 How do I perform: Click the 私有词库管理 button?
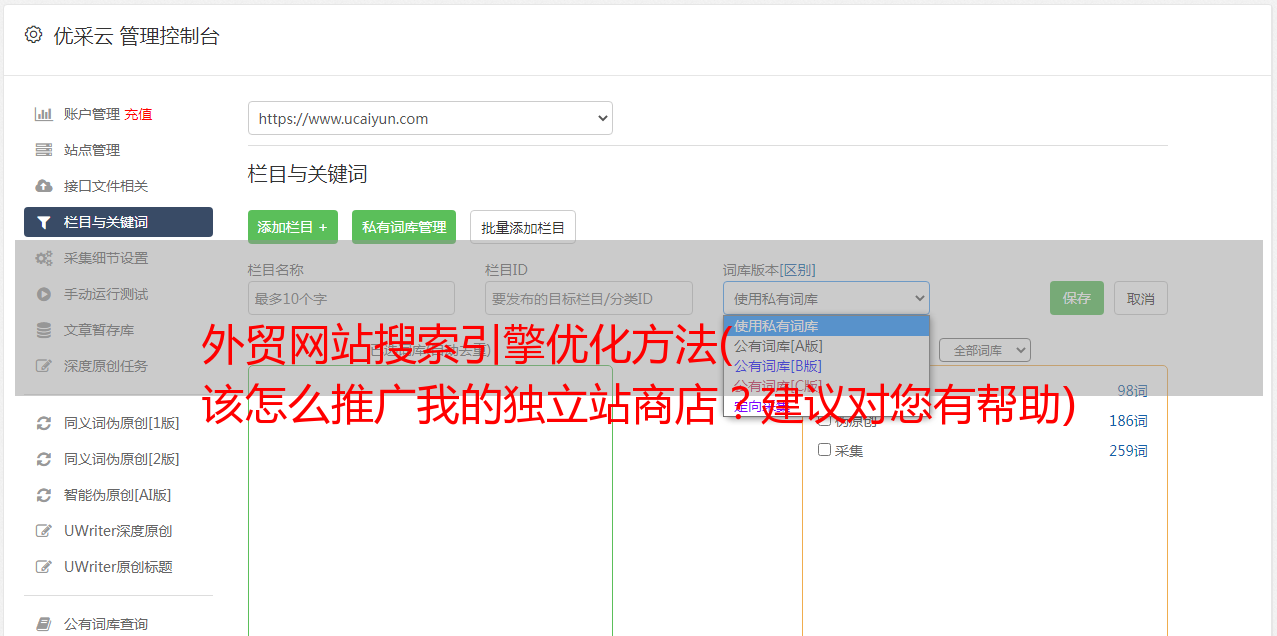point(404,227)
